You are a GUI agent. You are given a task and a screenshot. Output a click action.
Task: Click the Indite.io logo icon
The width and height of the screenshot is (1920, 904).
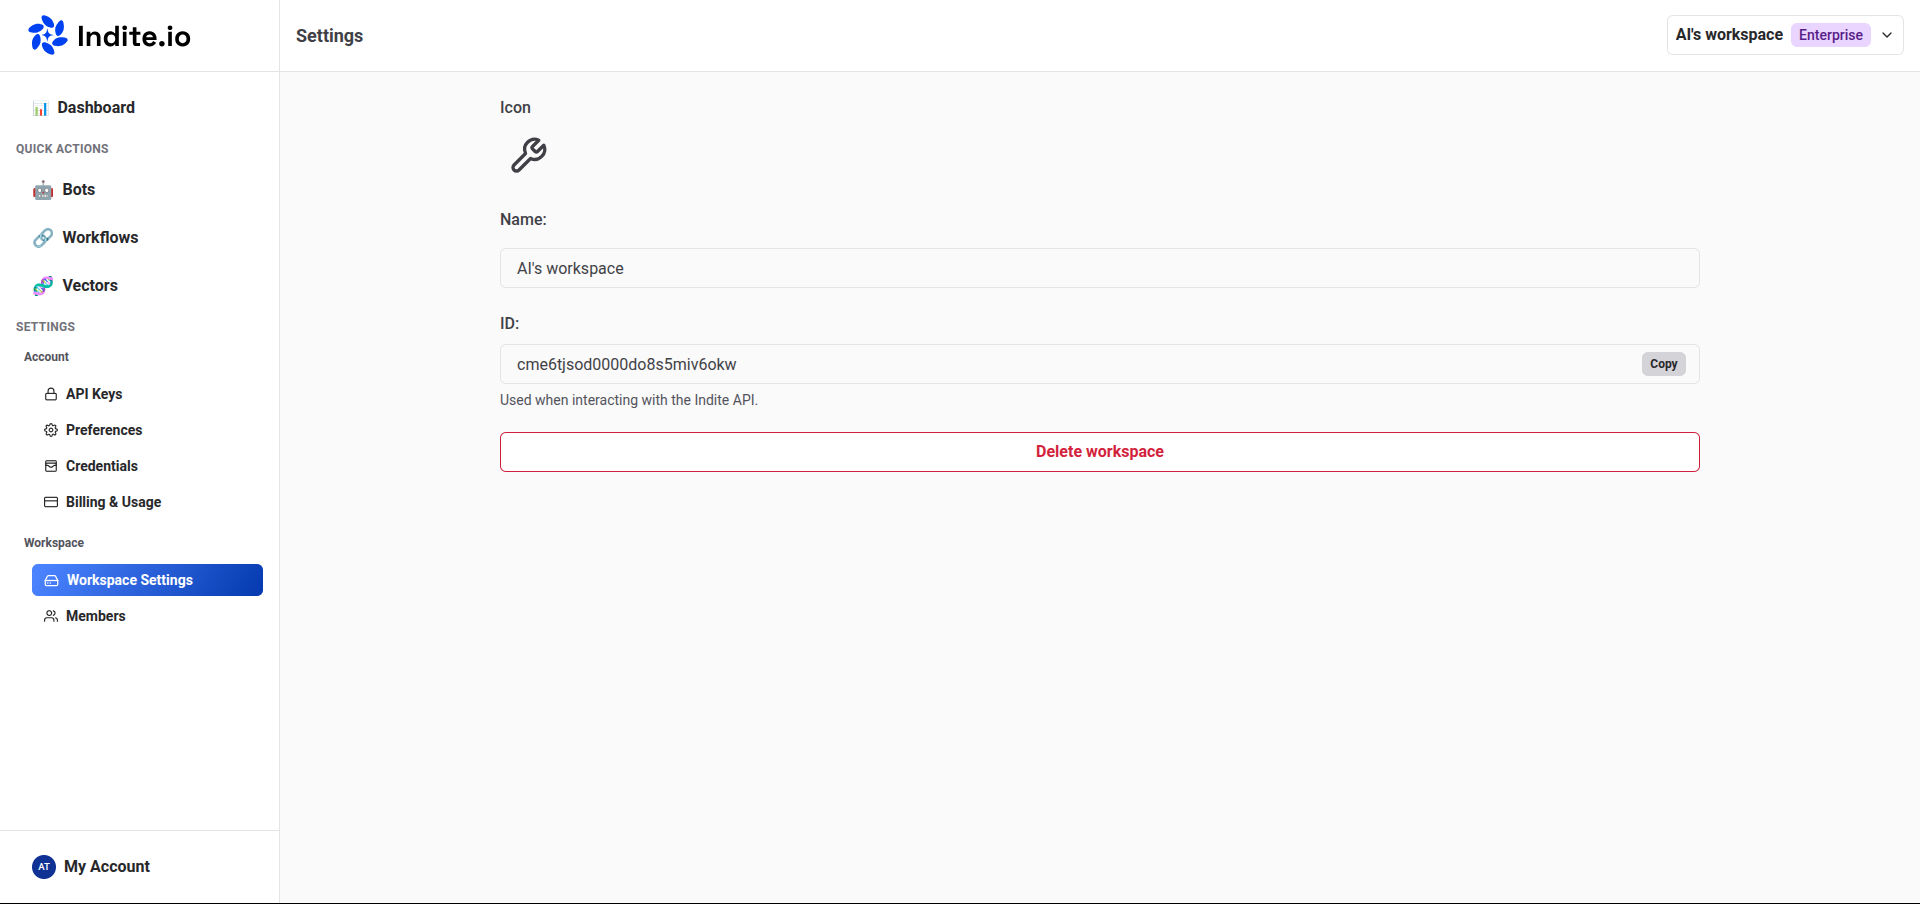click(47, 36)
